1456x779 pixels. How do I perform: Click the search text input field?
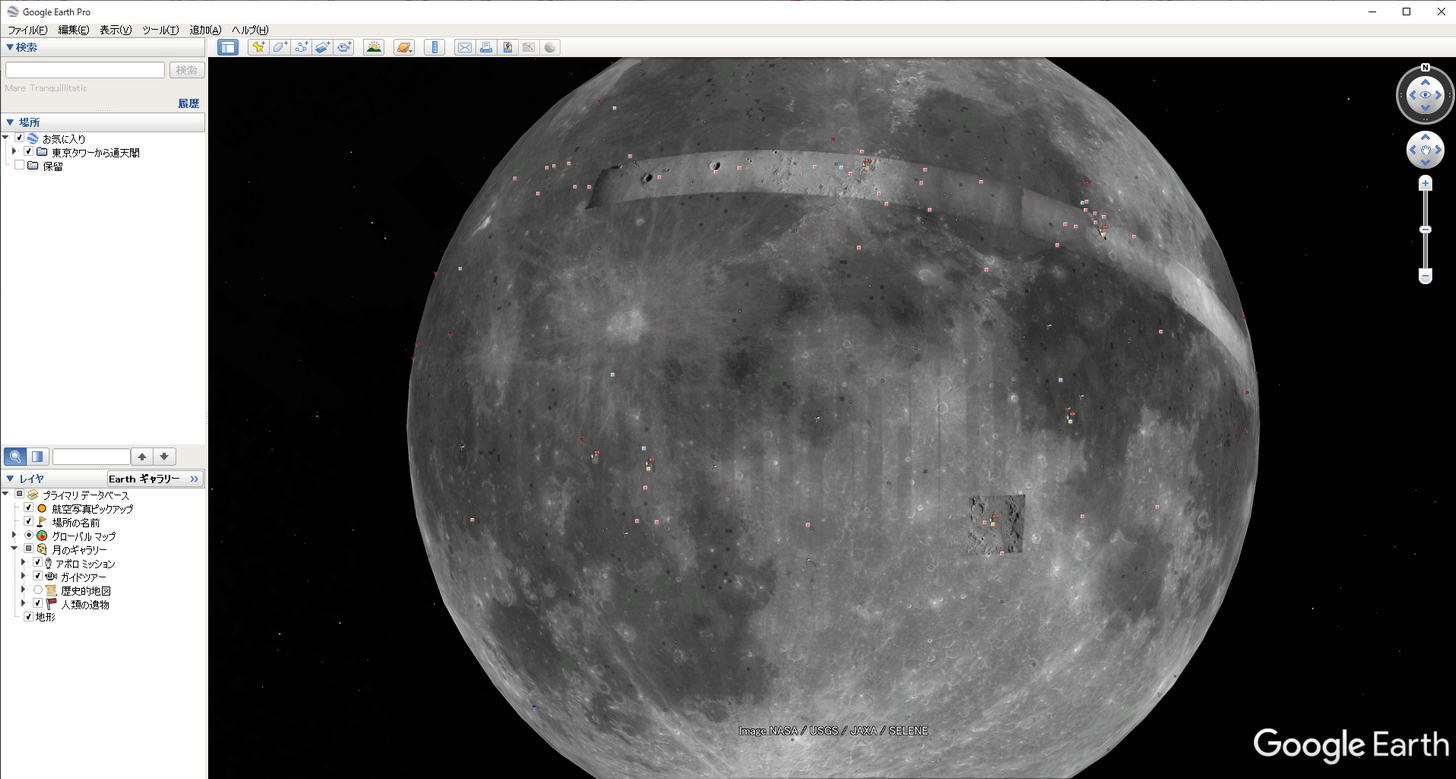point(85,70)
